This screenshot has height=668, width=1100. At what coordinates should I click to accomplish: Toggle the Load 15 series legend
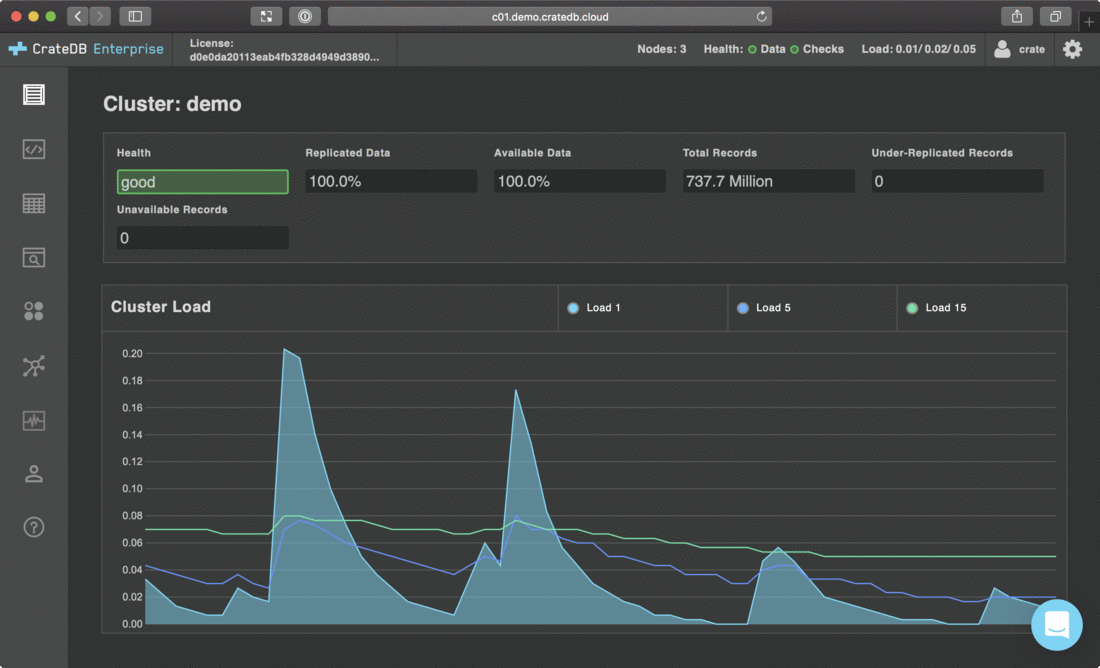tap(937, 308)
